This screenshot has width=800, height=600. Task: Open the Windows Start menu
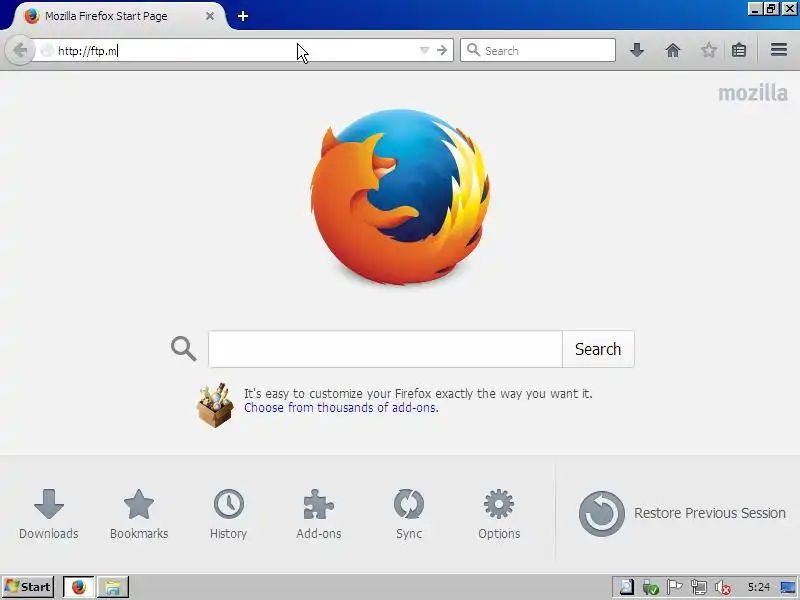(x=29, y=587)
